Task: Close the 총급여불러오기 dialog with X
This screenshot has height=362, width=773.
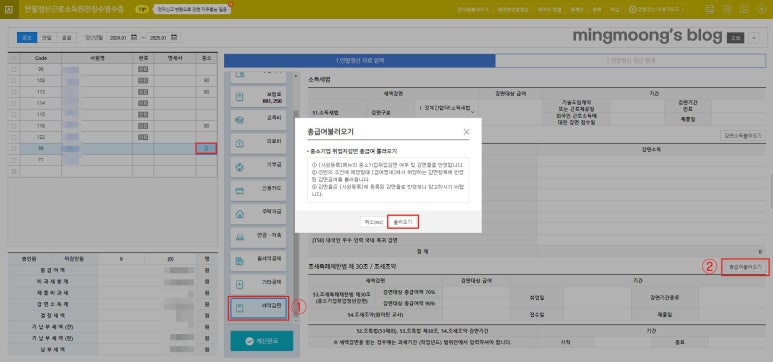Action: pos(466,132)
